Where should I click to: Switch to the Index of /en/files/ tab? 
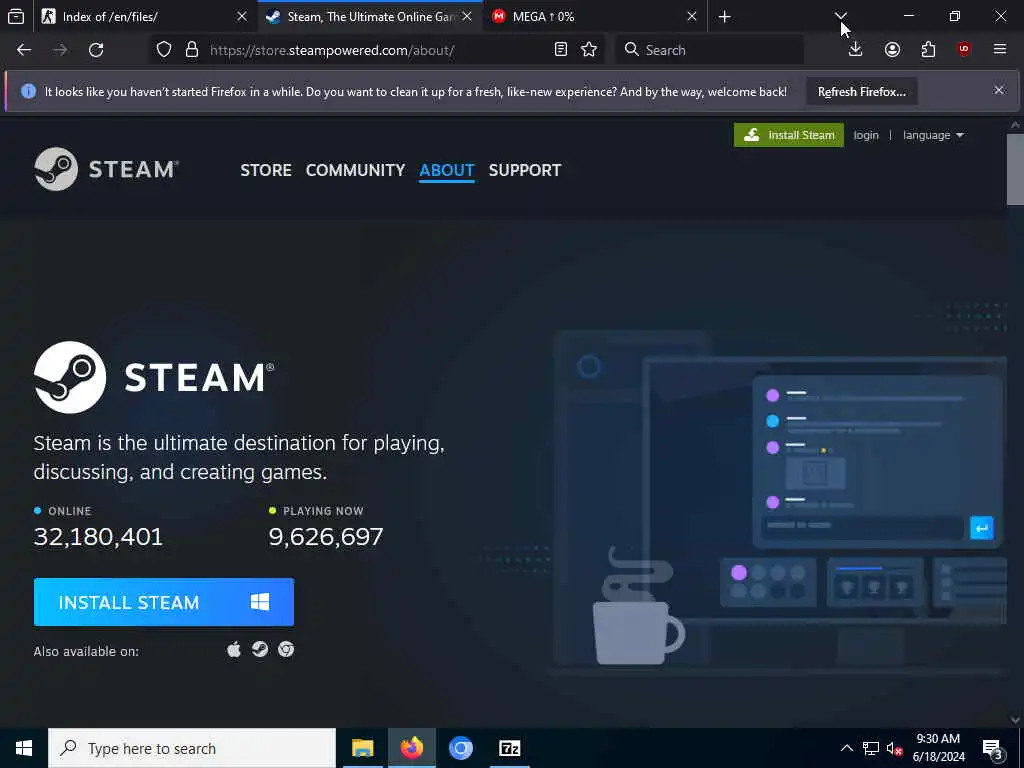point(145,16)
